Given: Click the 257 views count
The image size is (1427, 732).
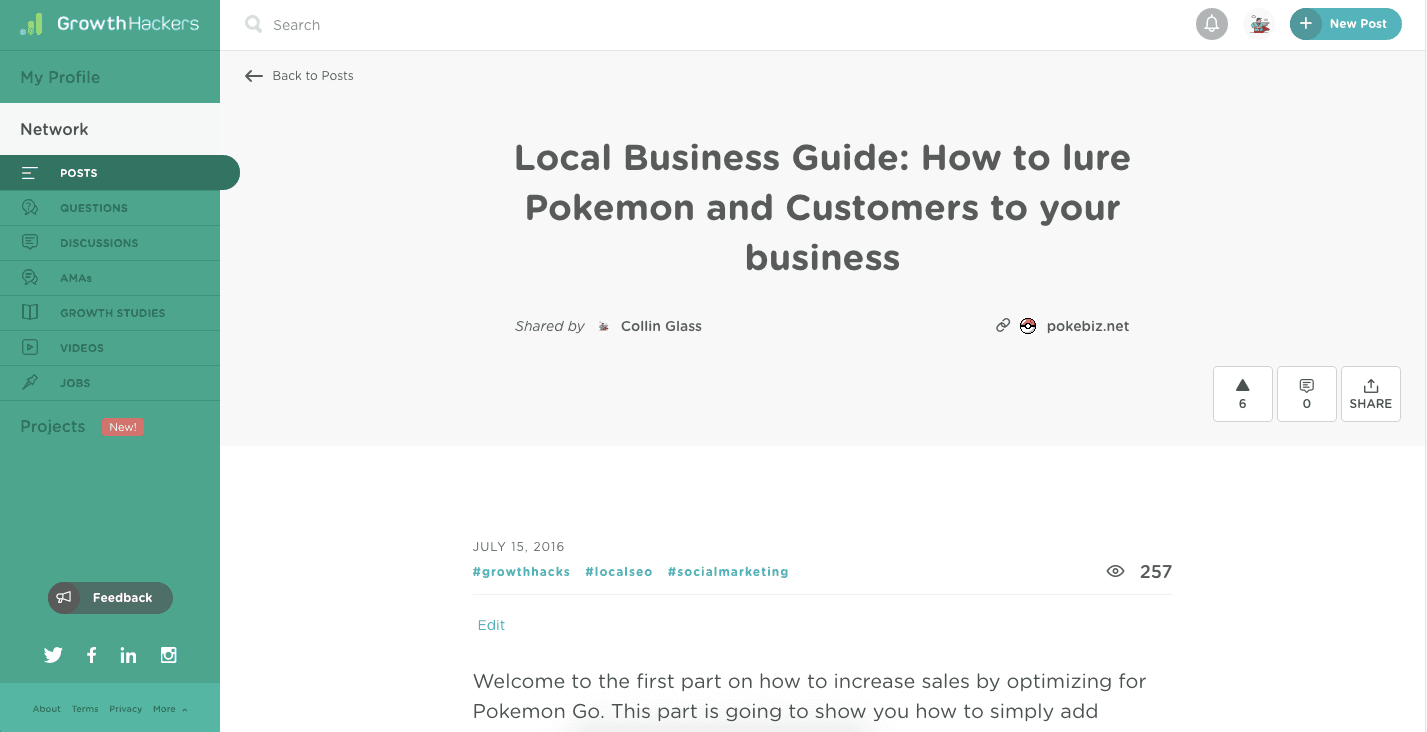Looking at the screenshot, I should [x=1156, y=571].
